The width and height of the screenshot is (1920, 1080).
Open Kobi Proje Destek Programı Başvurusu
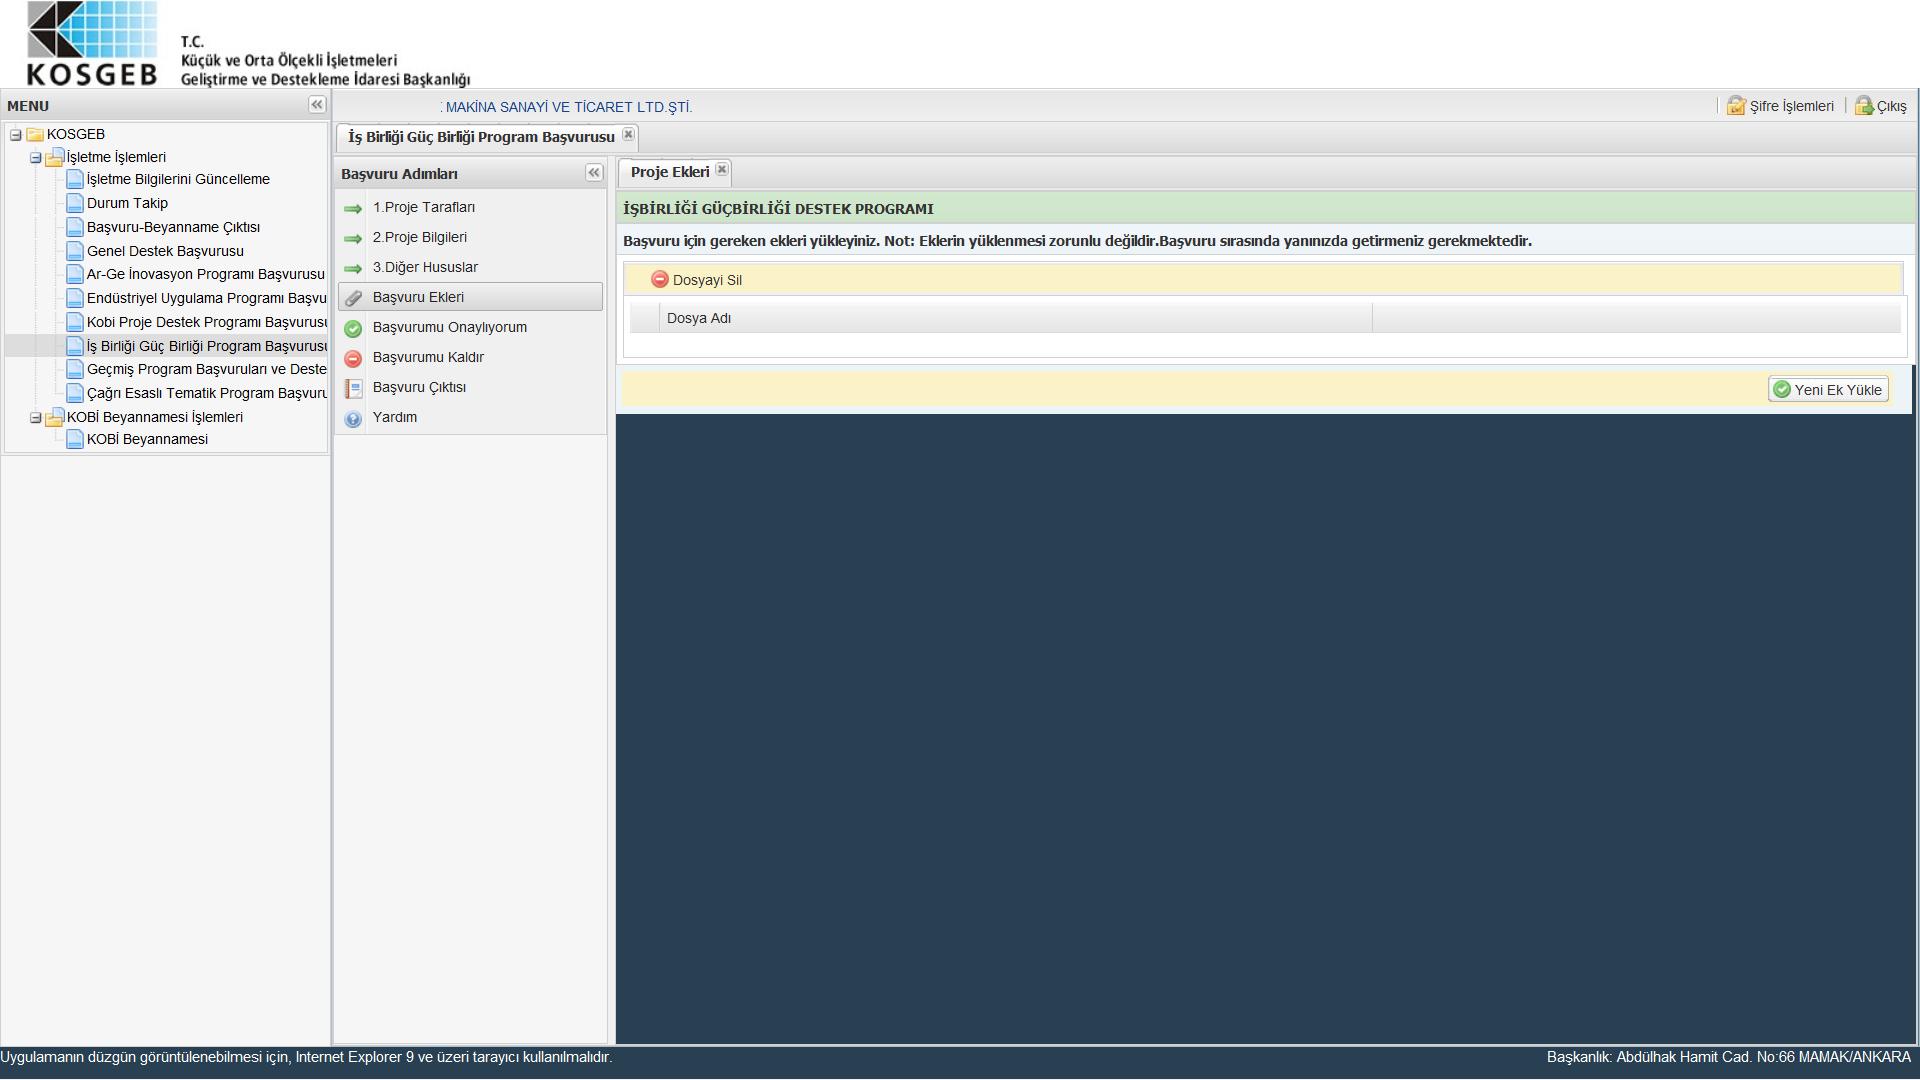pyautogui.click(x=207, y=322)
